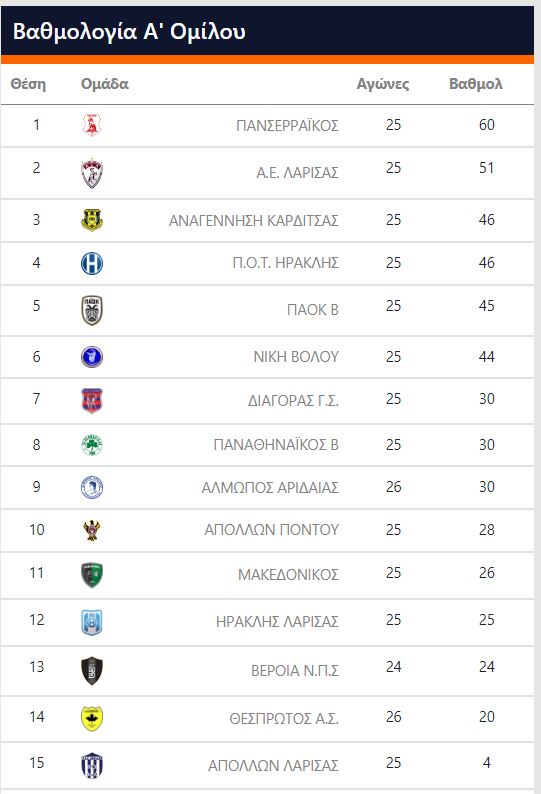
Task: Click the Α.Ε. ΛΑΡΙΣΑΣ crest icon
Action: point(92,173)
